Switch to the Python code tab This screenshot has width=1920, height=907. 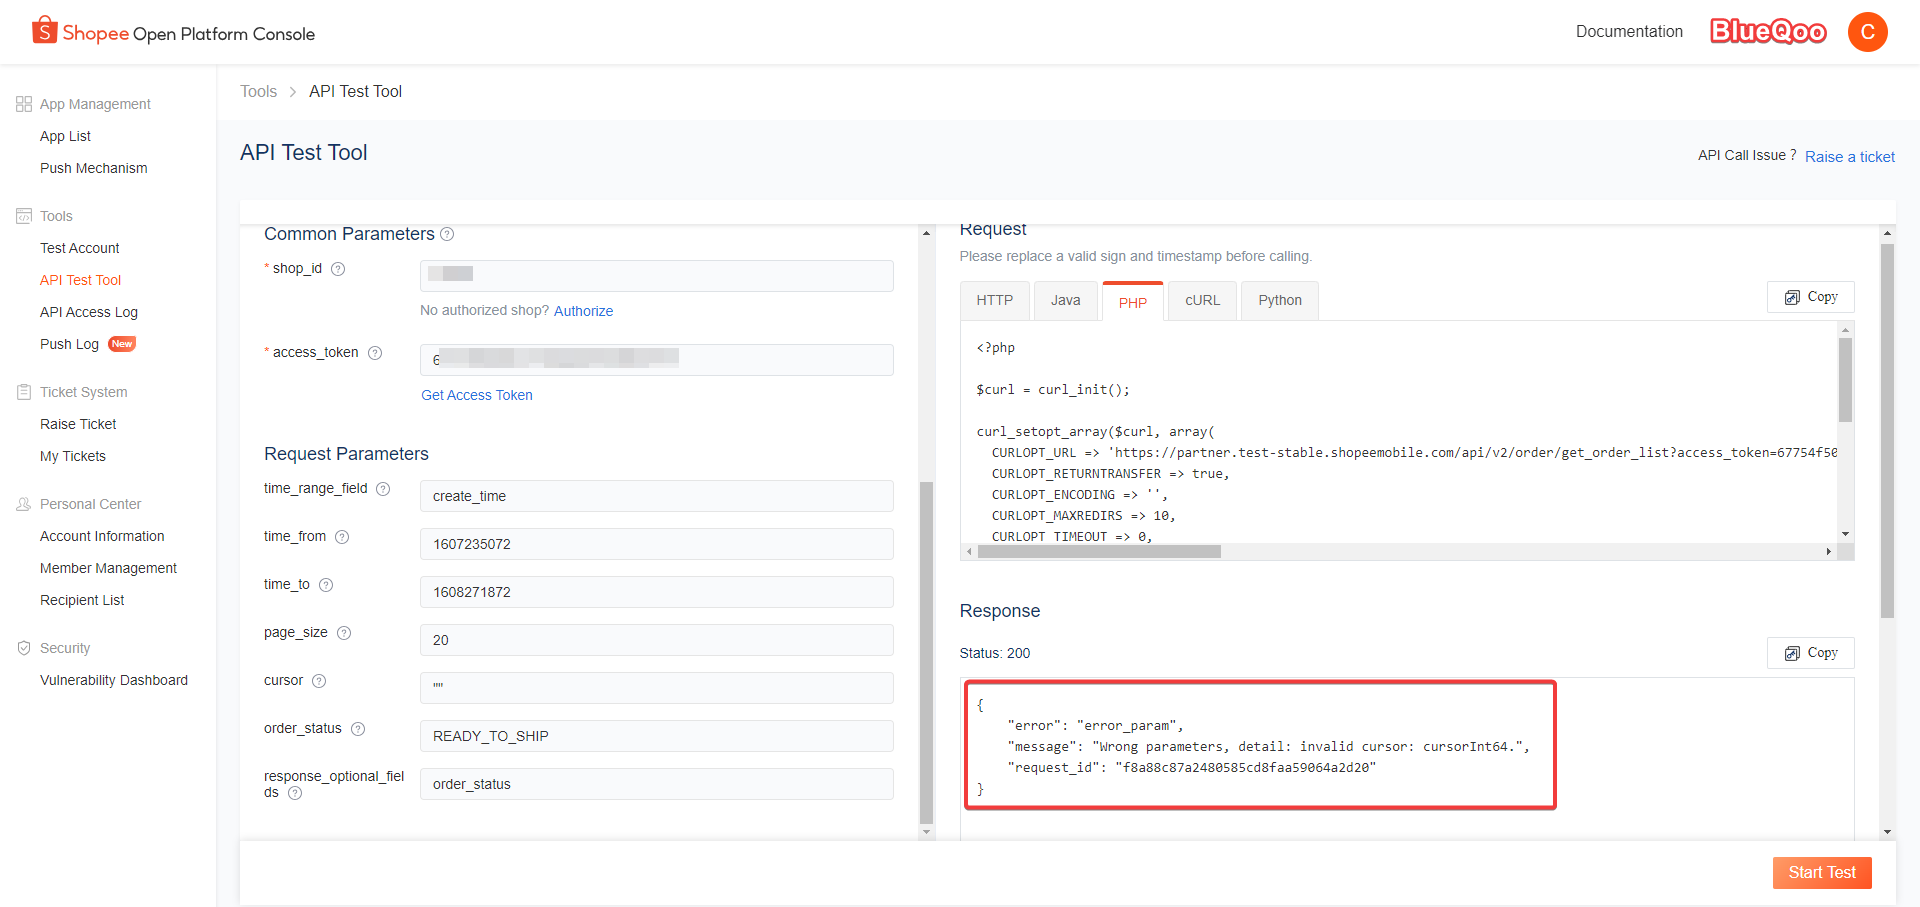(1279, 300)
